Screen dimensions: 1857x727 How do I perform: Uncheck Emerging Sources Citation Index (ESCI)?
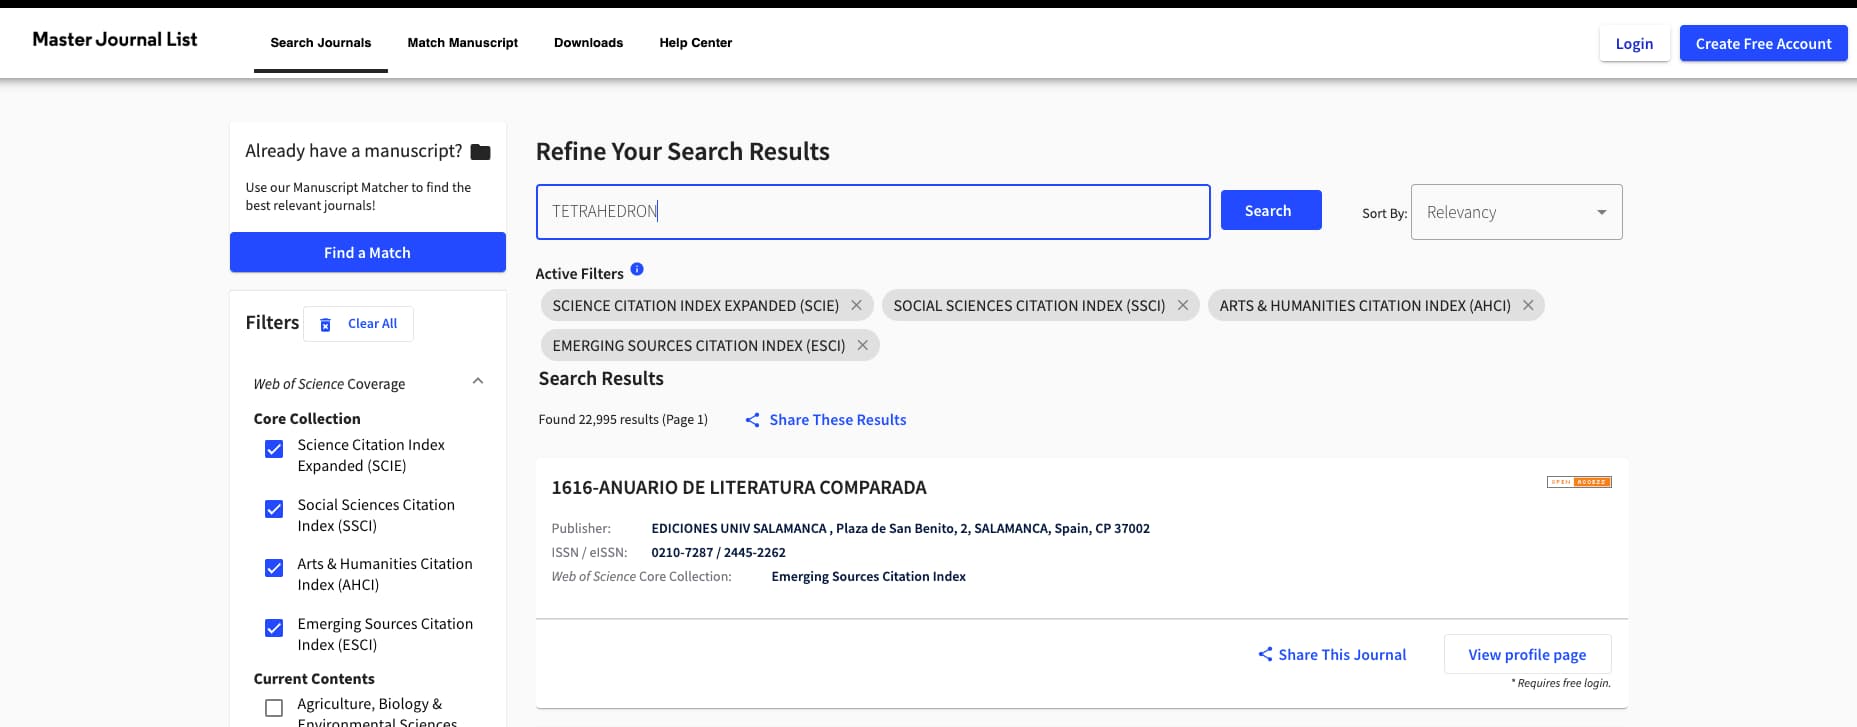pos(274,628)
